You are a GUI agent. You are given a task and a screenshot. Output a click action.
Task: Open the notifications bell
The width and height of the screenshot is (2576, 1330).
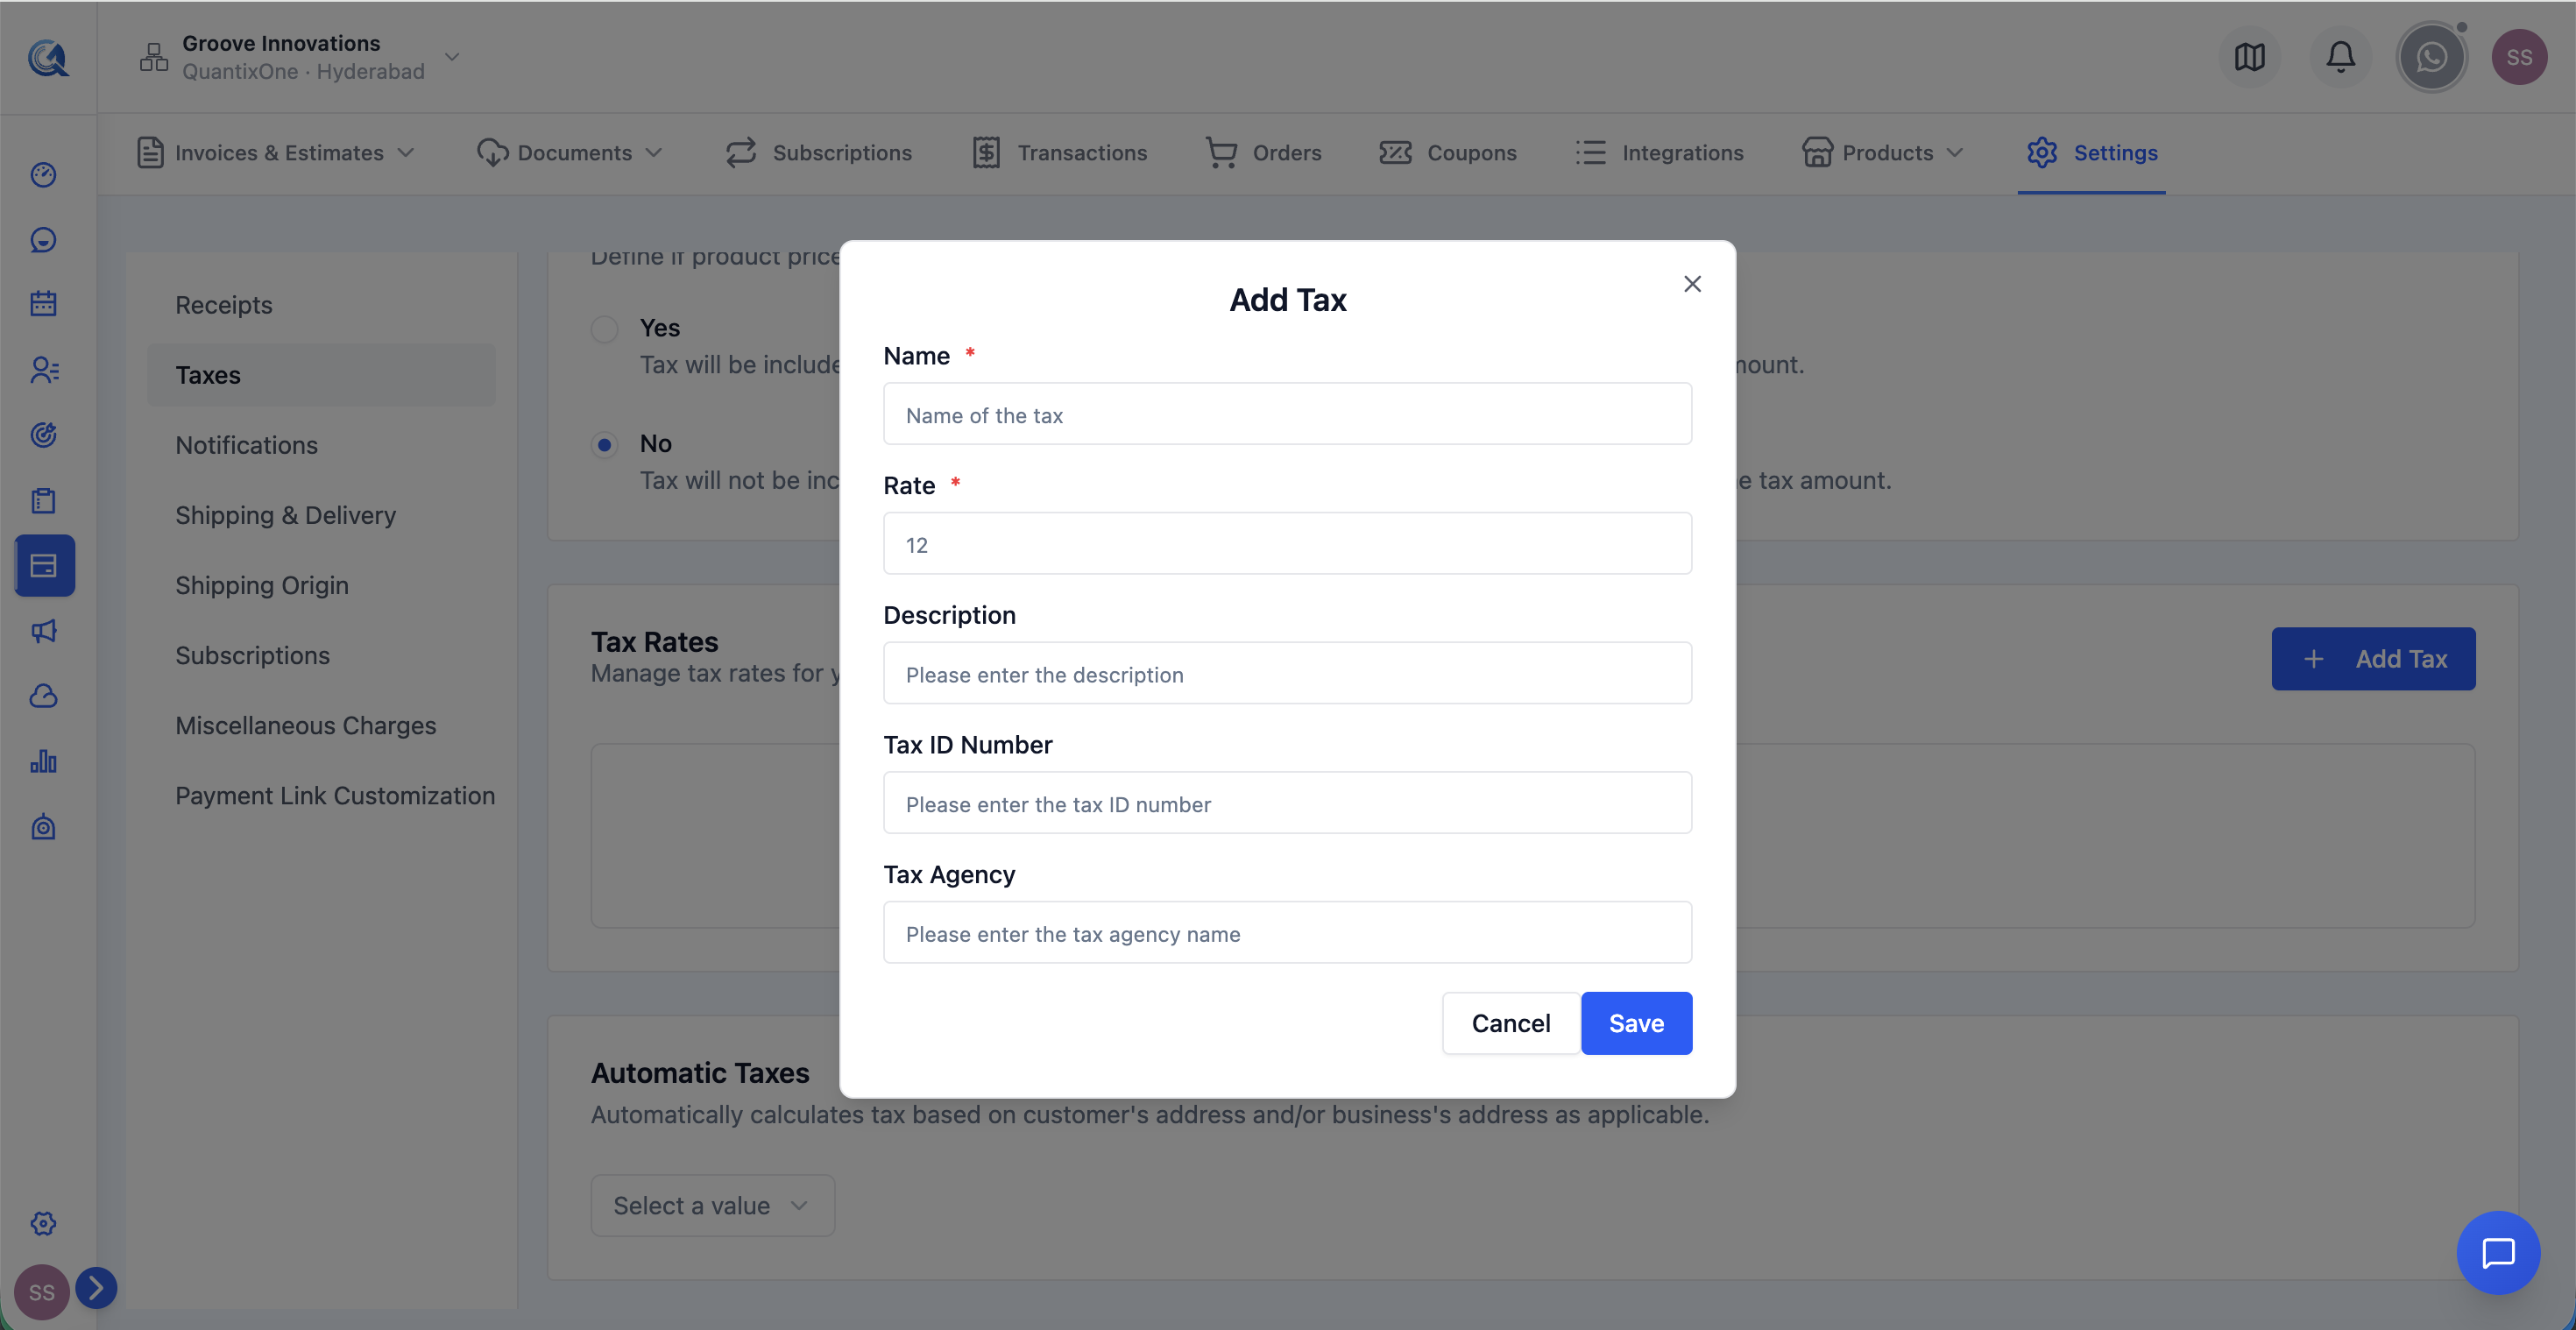click(2340, 57)
